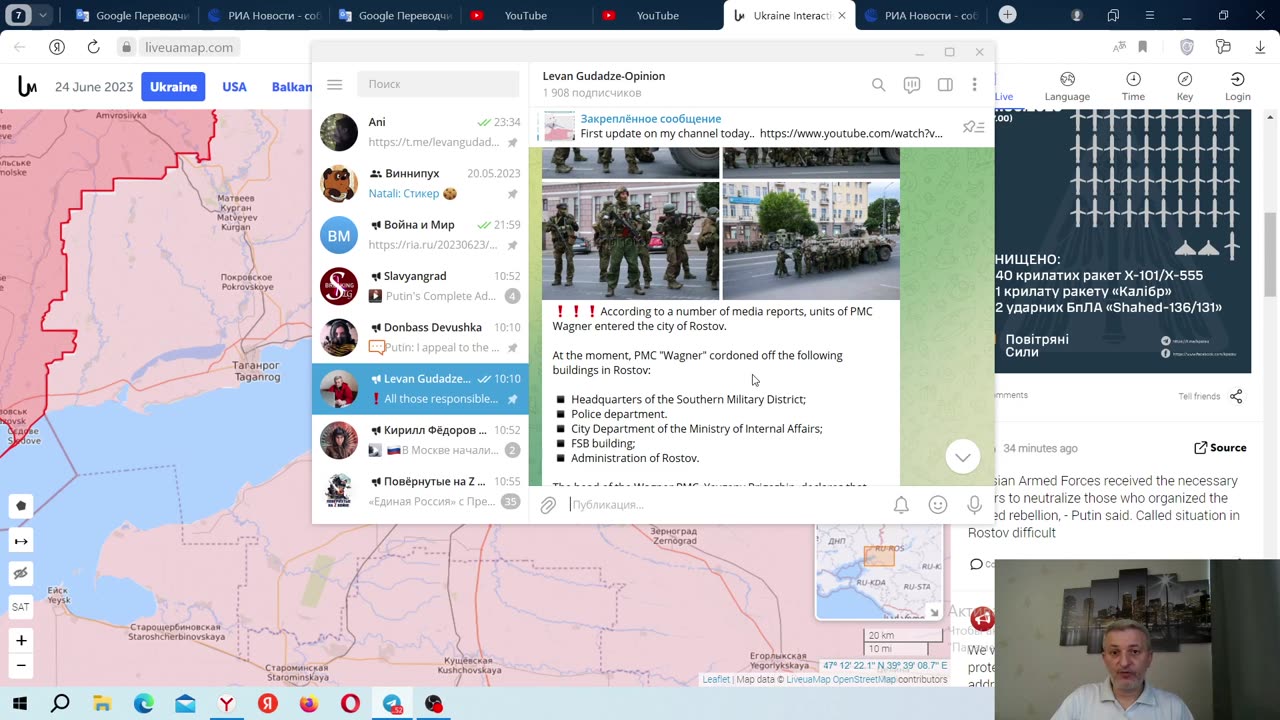
Task: Click the Source link on news item
Action: point(1220,448)
